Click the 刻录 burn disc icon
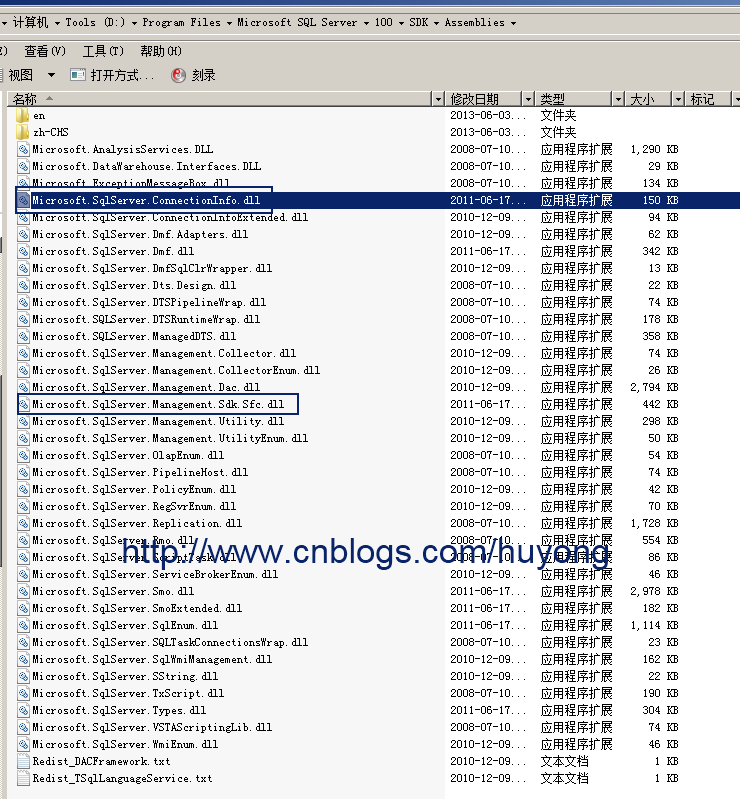Viewport: 740px width, 799px height. coord(178,75)
